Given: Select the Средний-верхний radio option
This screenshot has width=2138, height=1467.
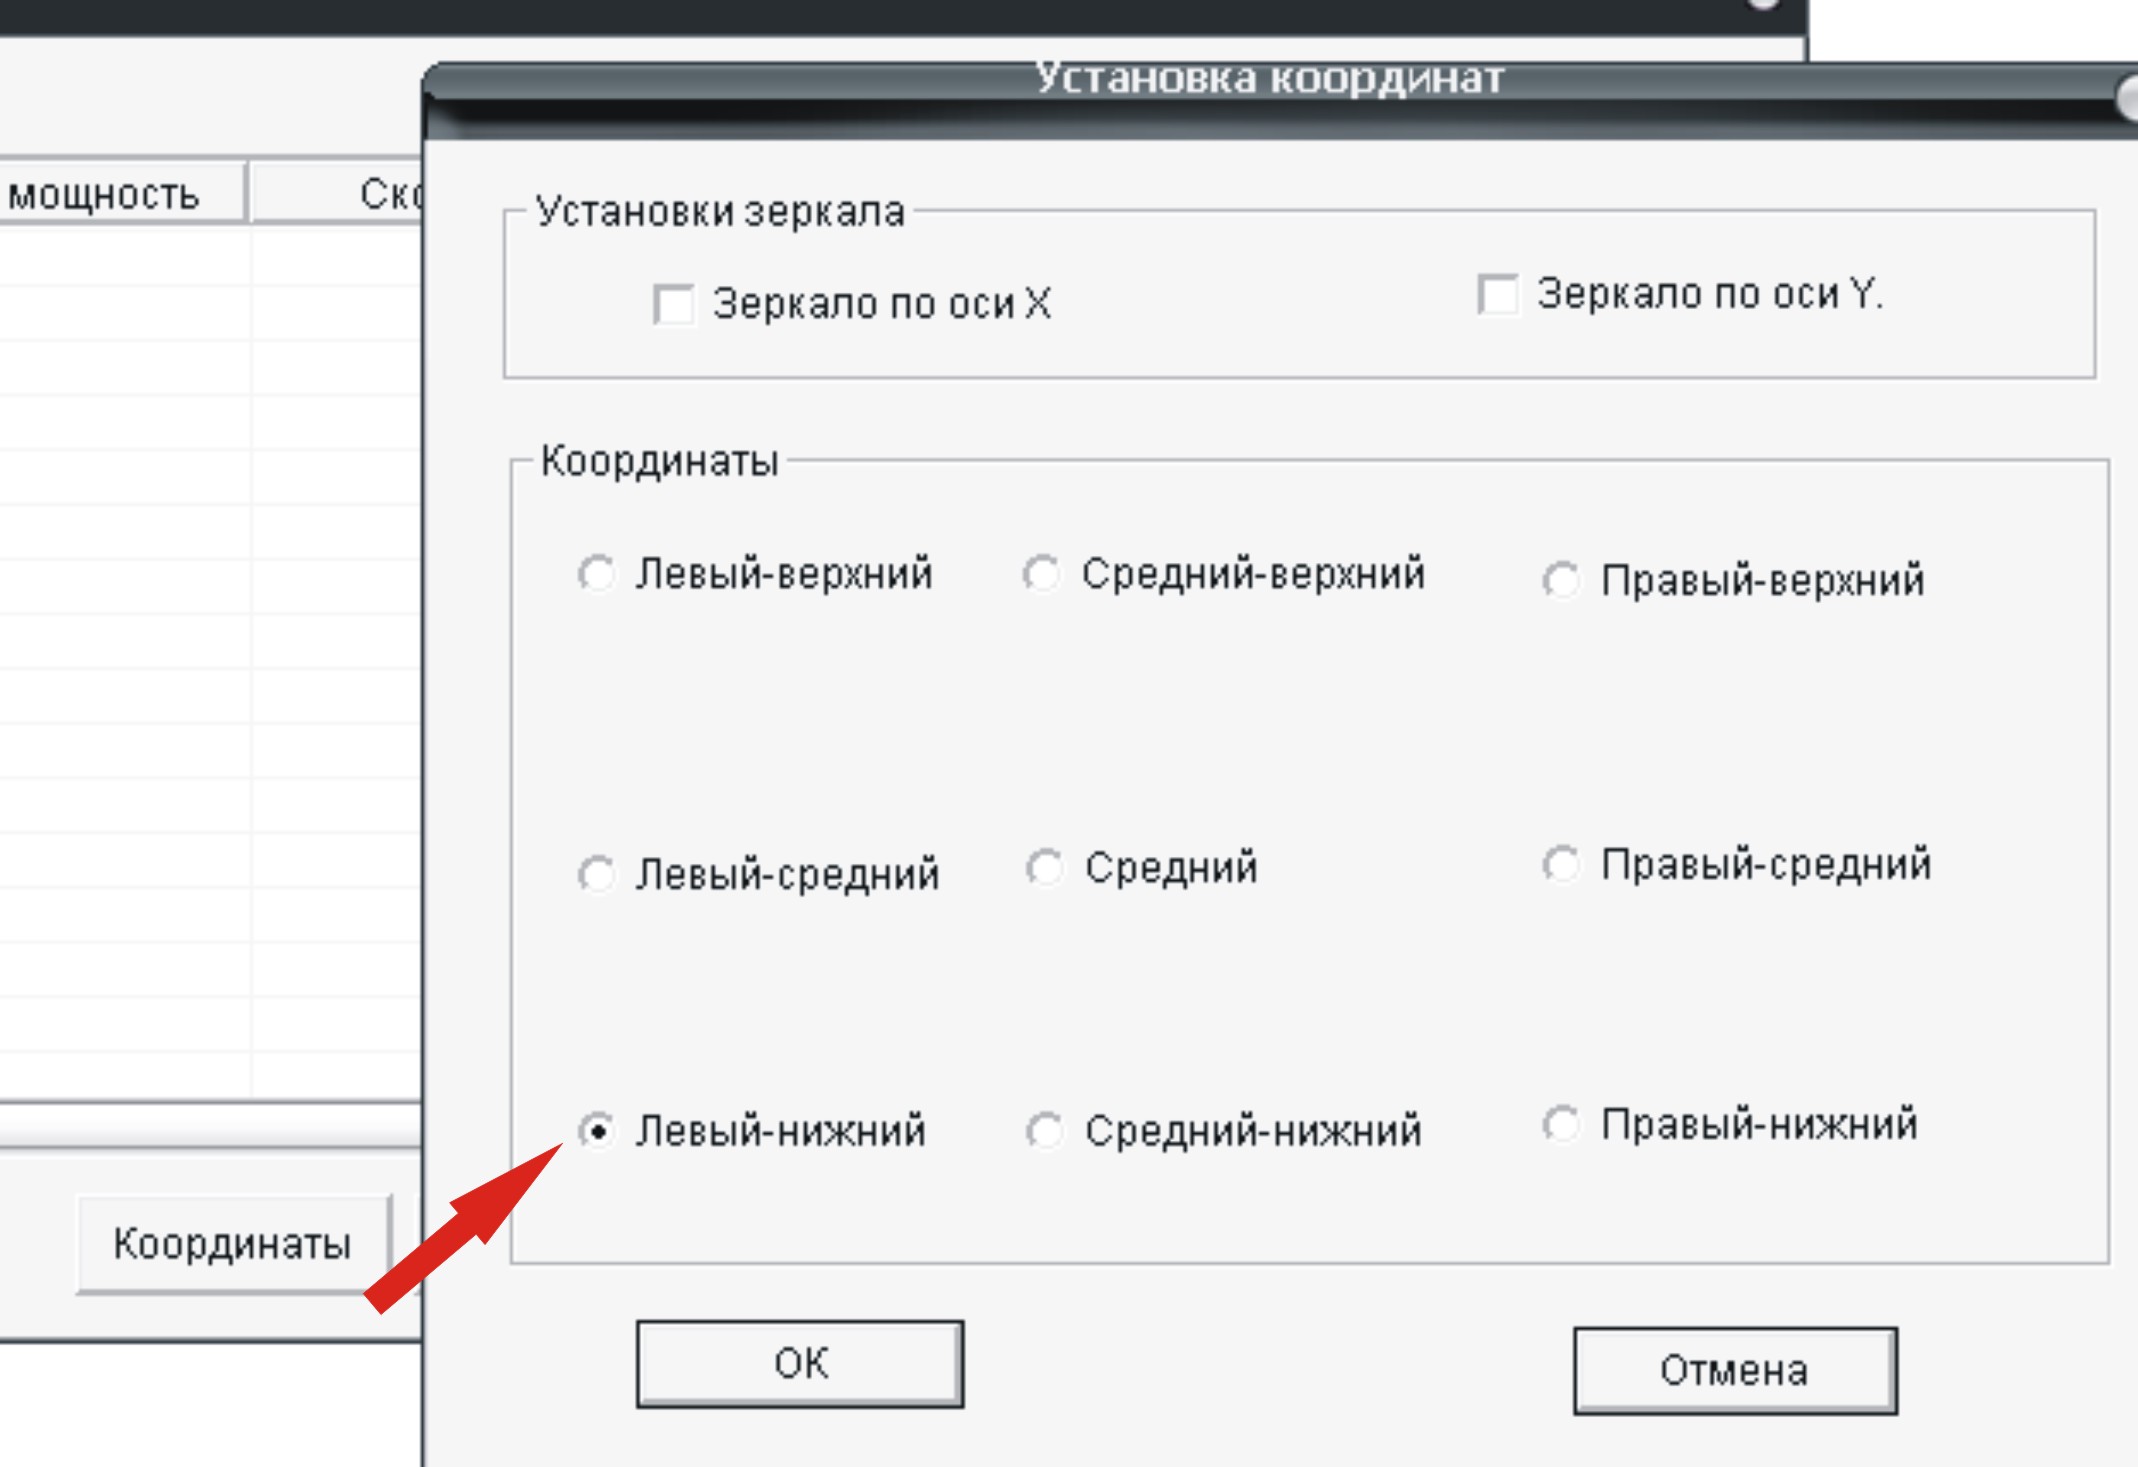Looking at the screenshot, I should (1042, 574).
